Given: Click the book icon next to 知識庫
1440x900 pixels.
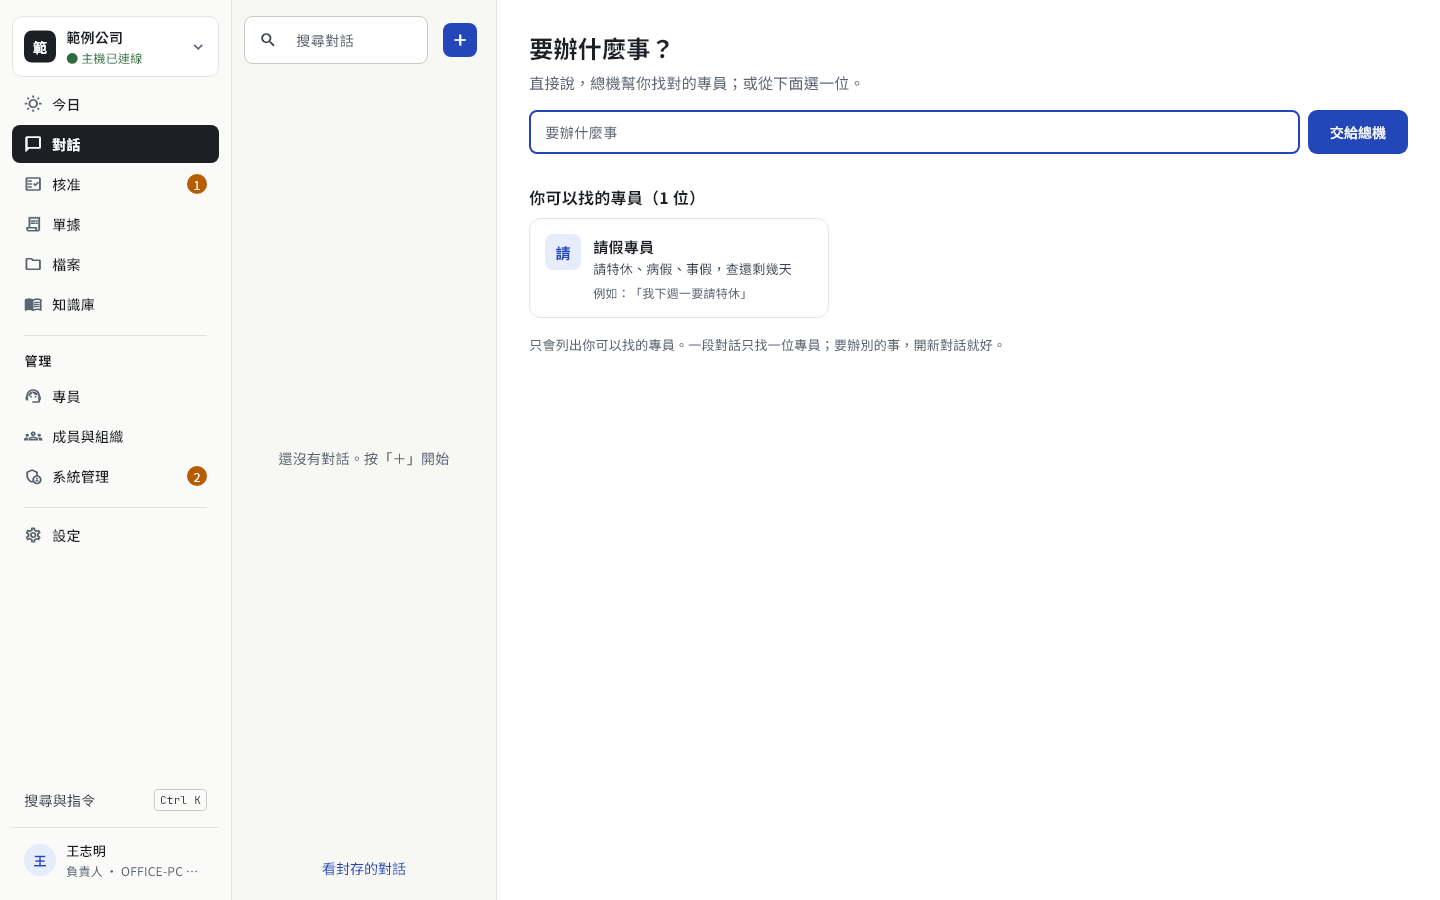Looking at the screenshot, I should tap(33, 304).
